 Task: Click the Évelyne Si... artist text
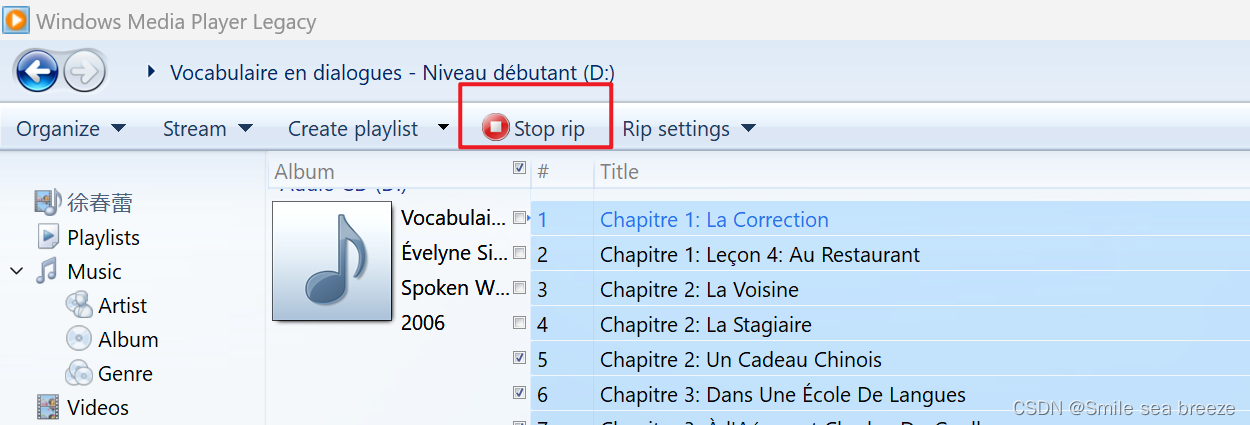coord(454,253)
